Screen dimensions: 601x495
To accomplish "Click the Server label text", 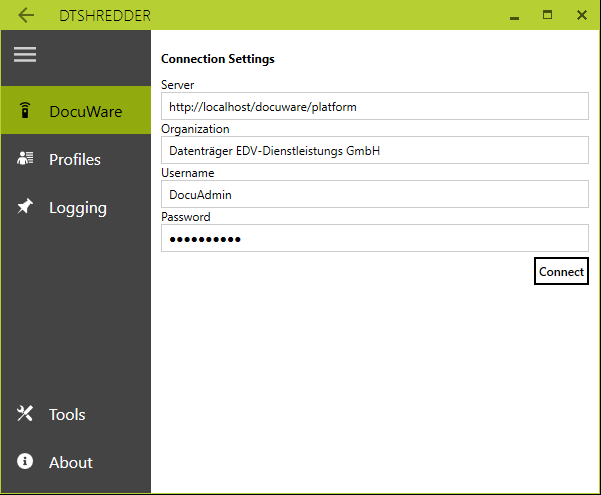I will (x=177, y=85).
